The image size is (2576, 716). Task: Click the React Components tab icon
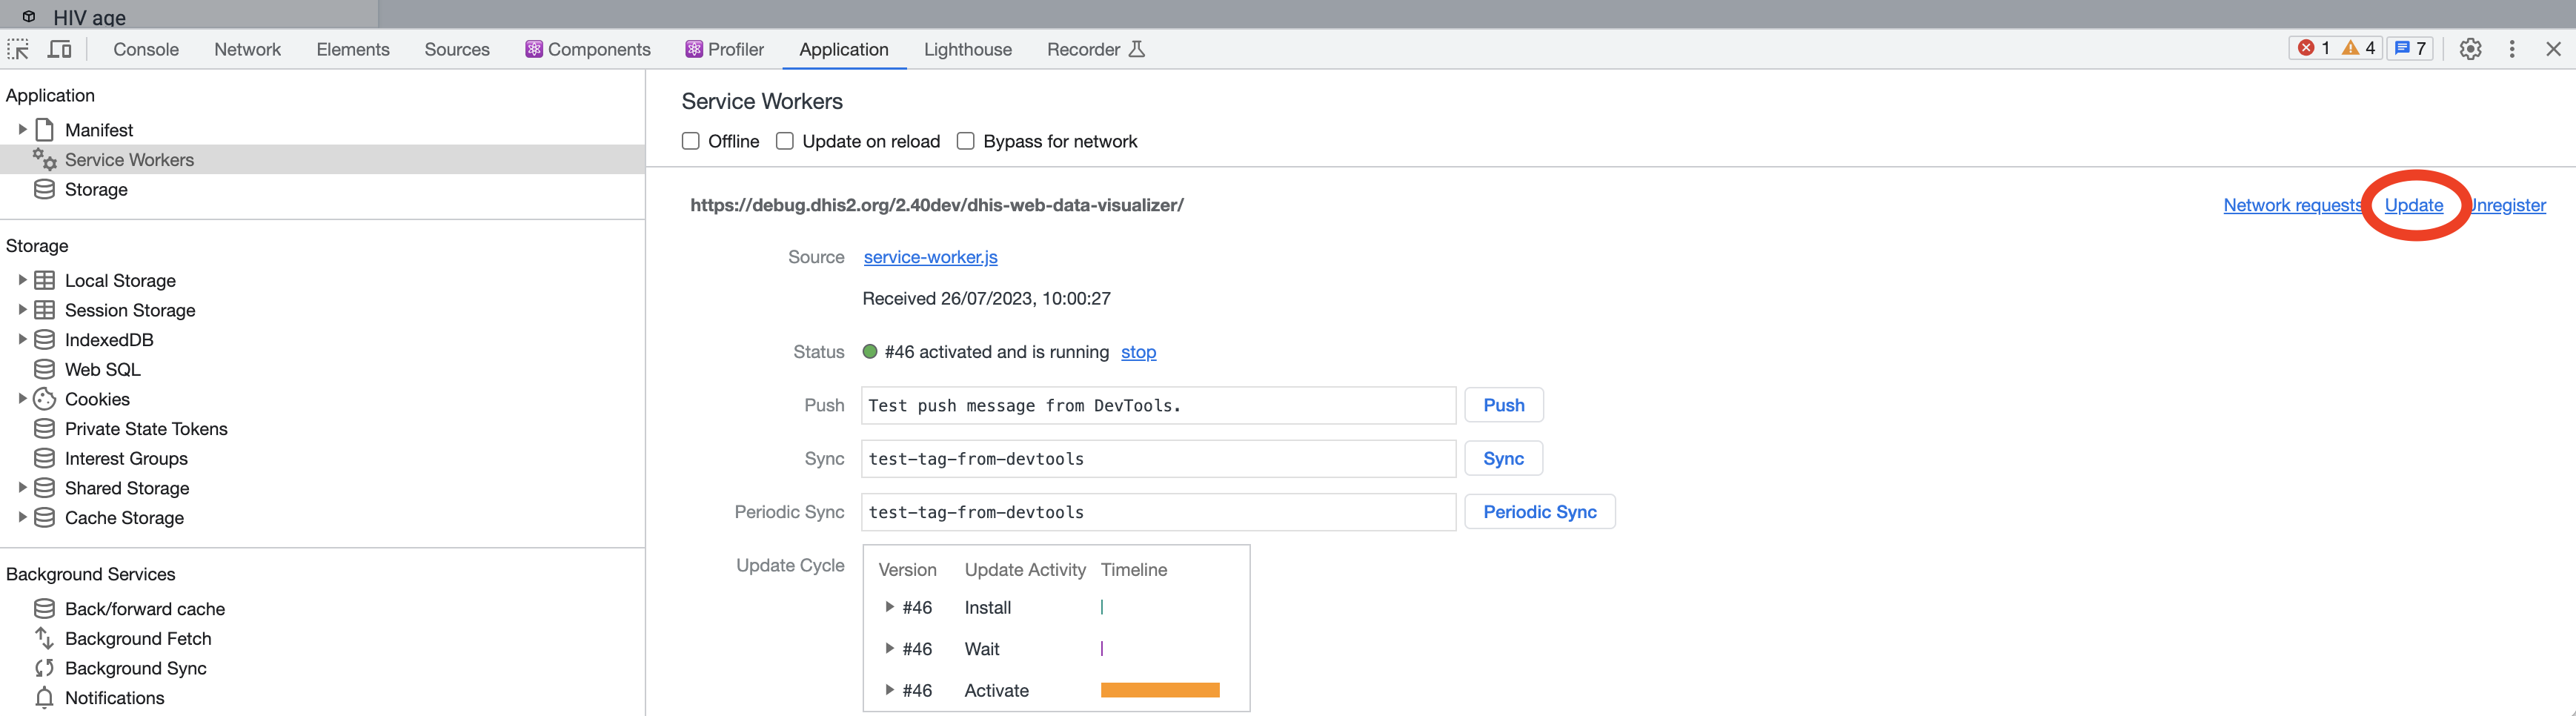click(534, 49)
